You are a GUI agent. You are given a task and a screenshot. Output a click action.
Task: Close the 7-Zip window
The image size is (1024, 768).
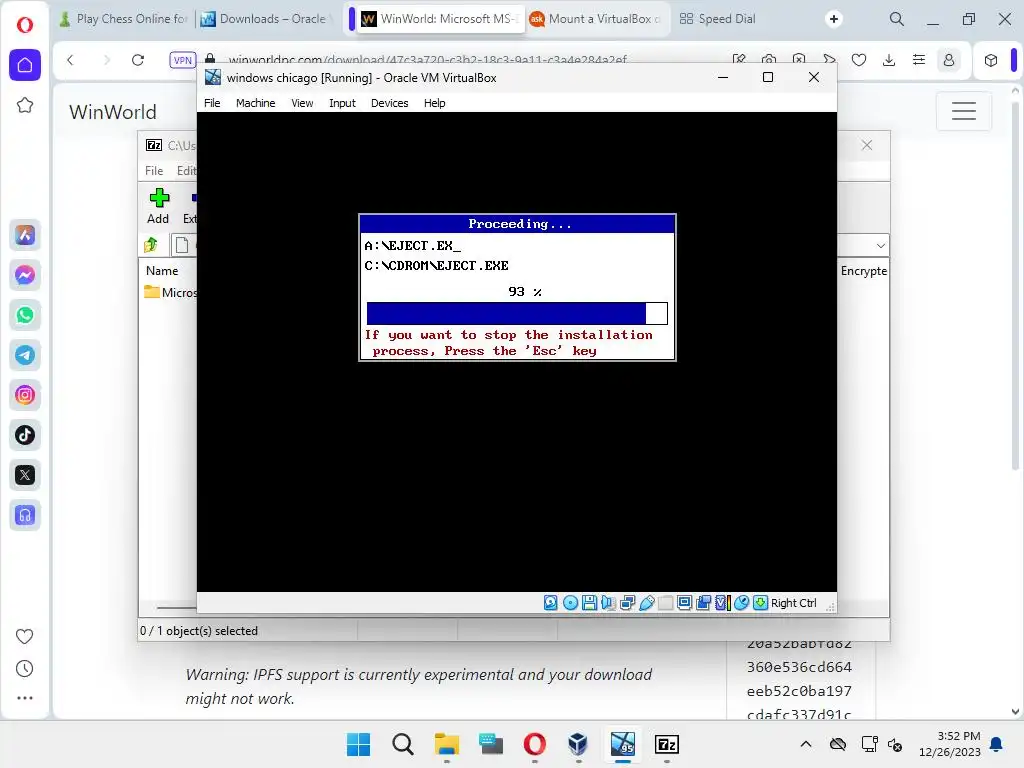pos(867,145)
